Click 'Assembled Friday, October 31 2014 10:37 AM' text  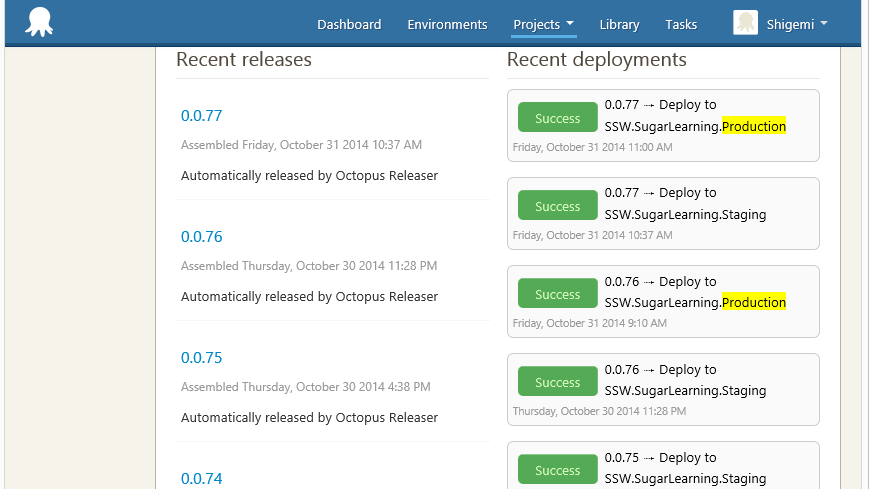[x=301, y=145]
